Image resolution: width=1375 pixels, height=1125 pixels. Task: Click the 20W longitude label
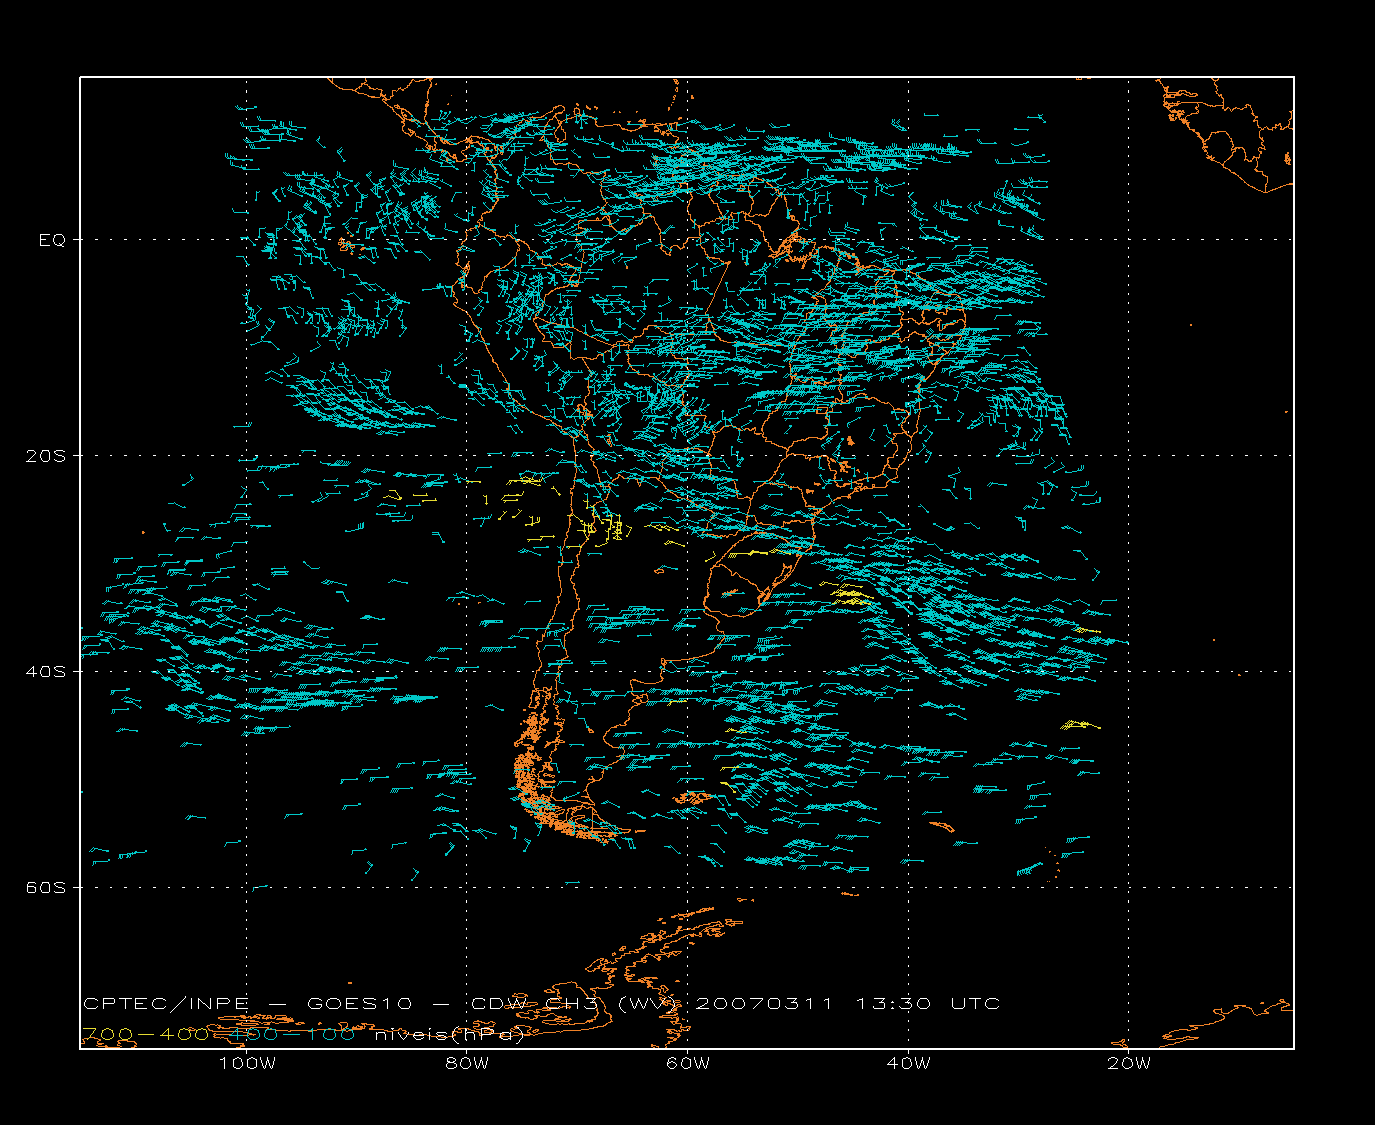[1129, 1063]
